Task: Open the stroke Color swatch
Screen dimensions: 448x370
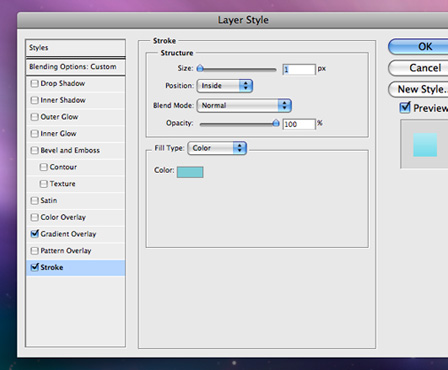Action: [190, 172]
